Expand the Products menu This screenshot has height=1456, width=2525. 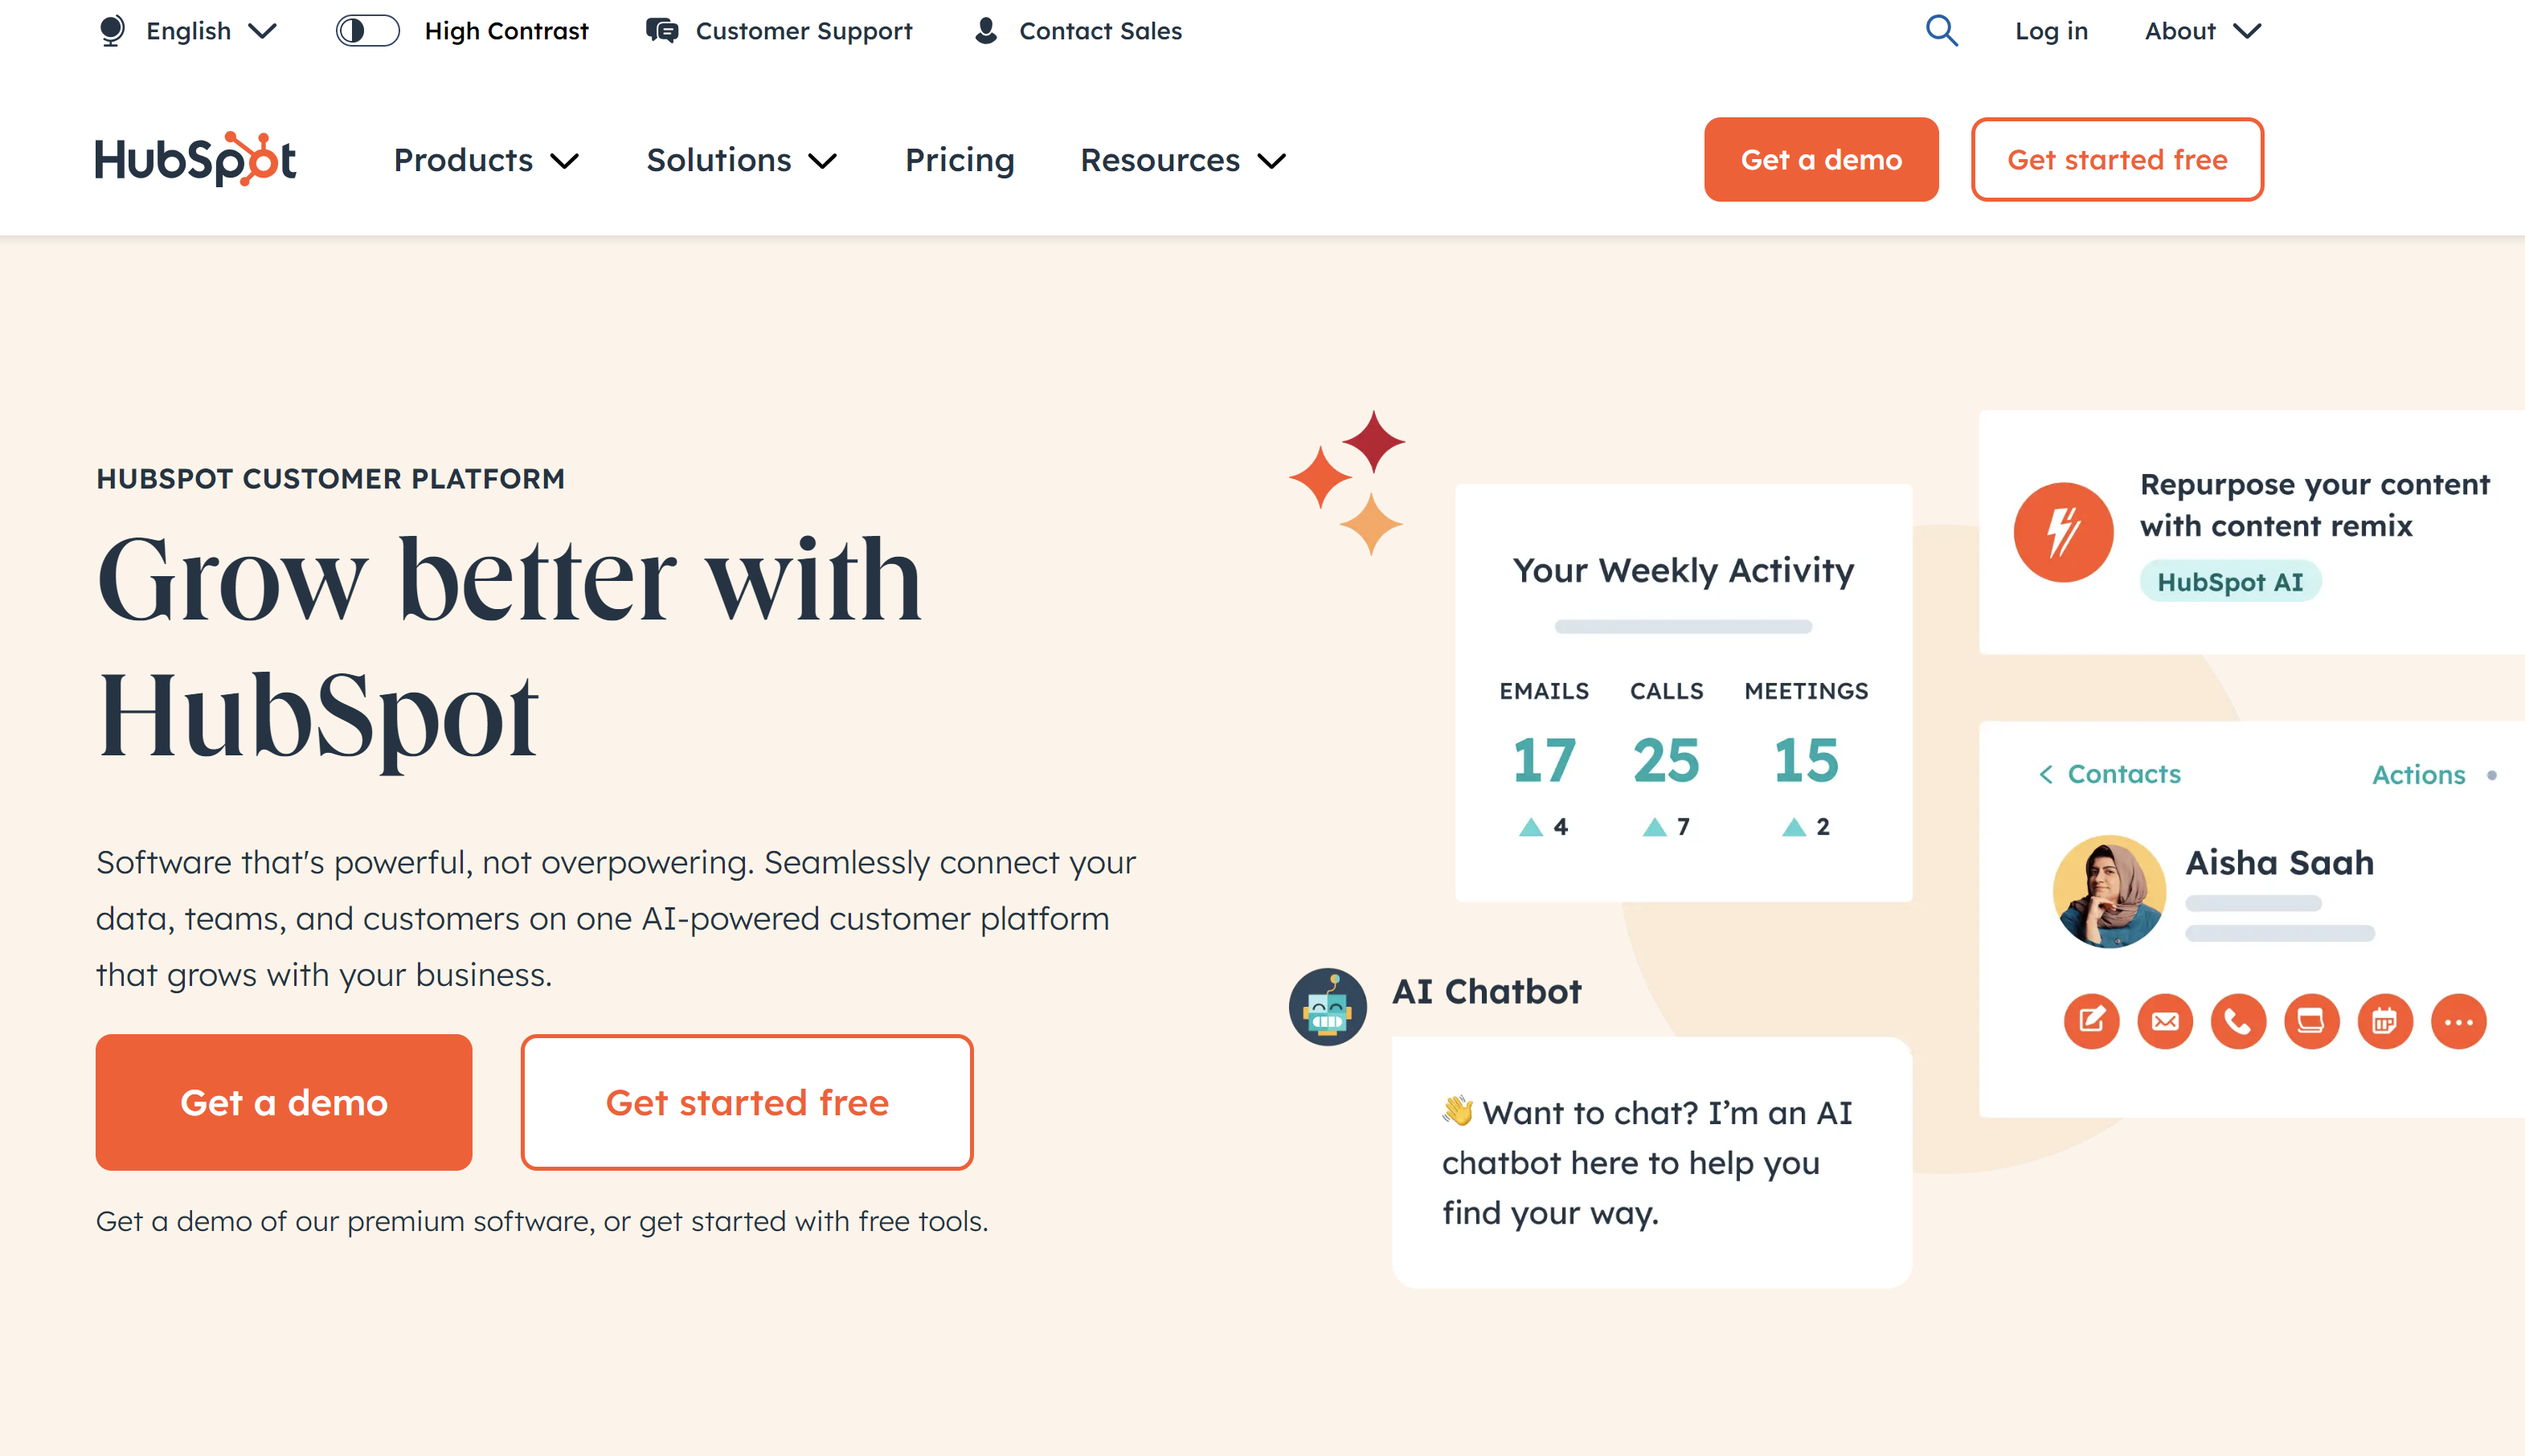486,160
